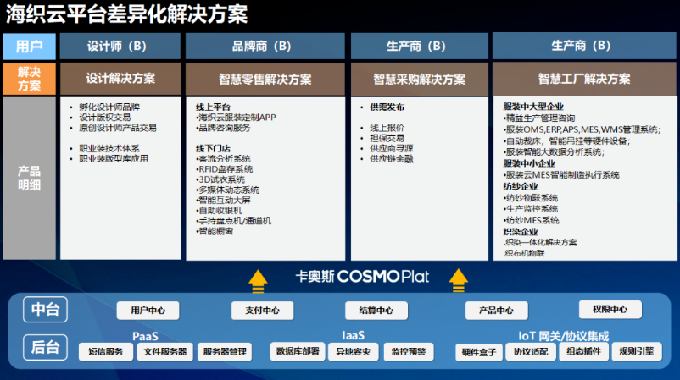Click the 卡奥斯 COSMOPlat logo
The height and width of the screenshot is (380, 680).
coord(362,277)
